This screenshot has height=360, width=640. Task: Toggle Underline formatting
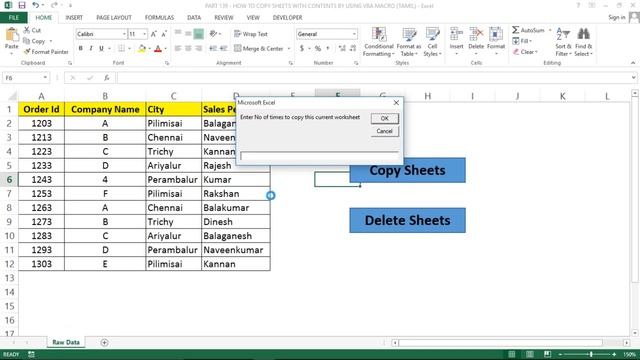coord(101,48)
